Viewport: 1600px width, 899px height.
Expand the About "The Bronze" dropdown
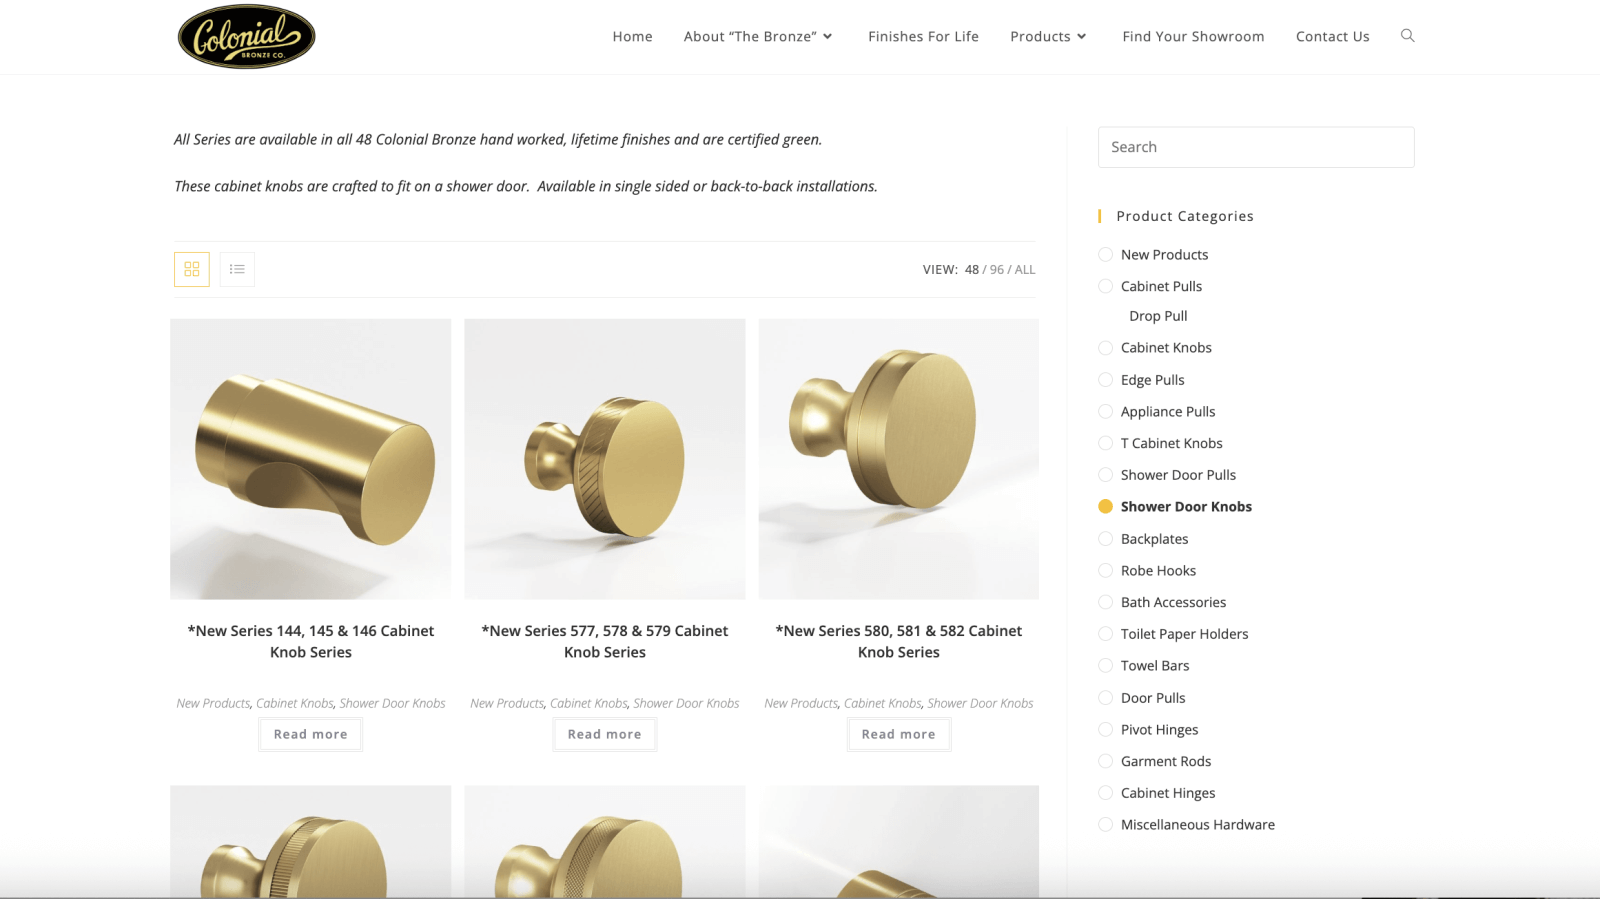coord(758,36)
